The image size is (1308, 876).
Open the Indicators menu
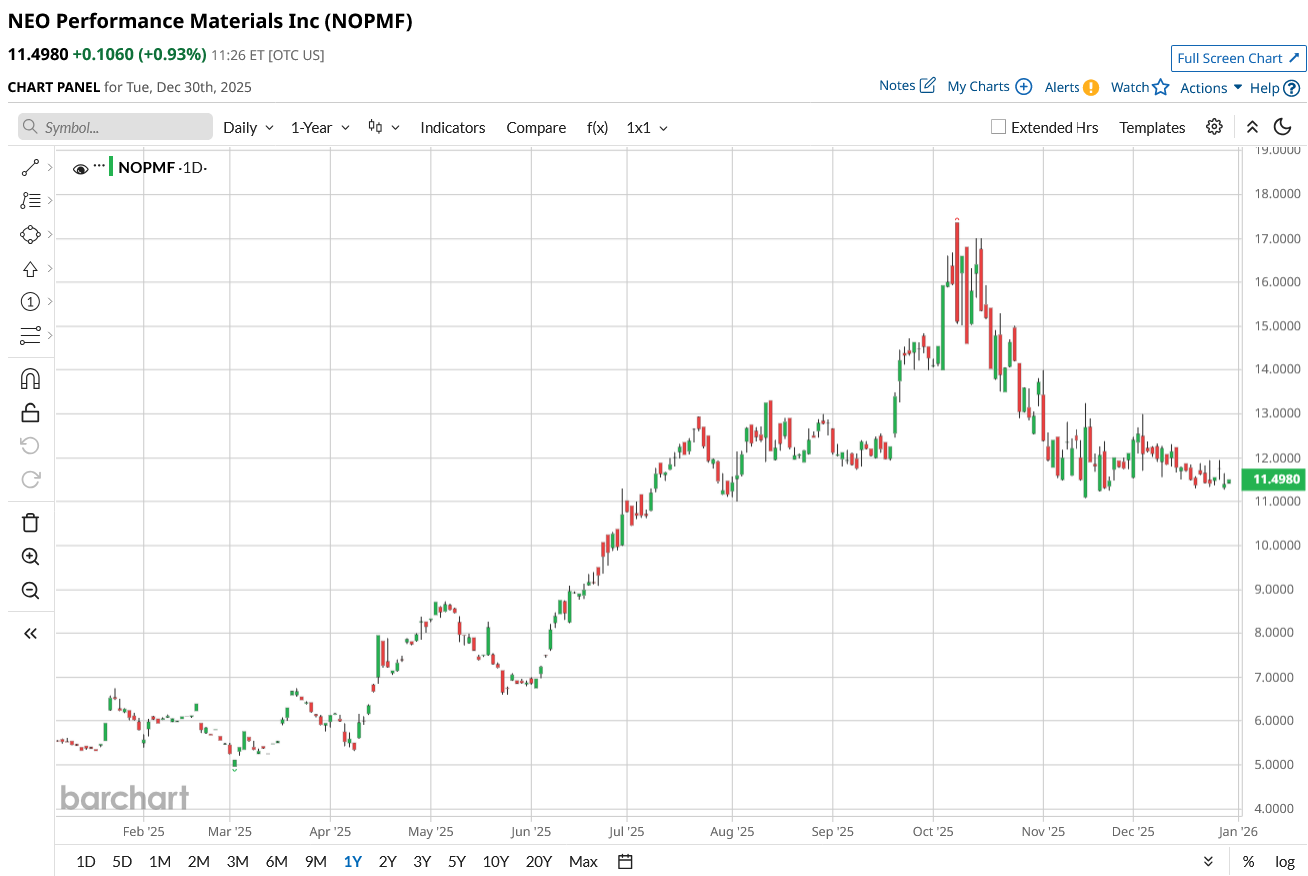pos(453,128)
